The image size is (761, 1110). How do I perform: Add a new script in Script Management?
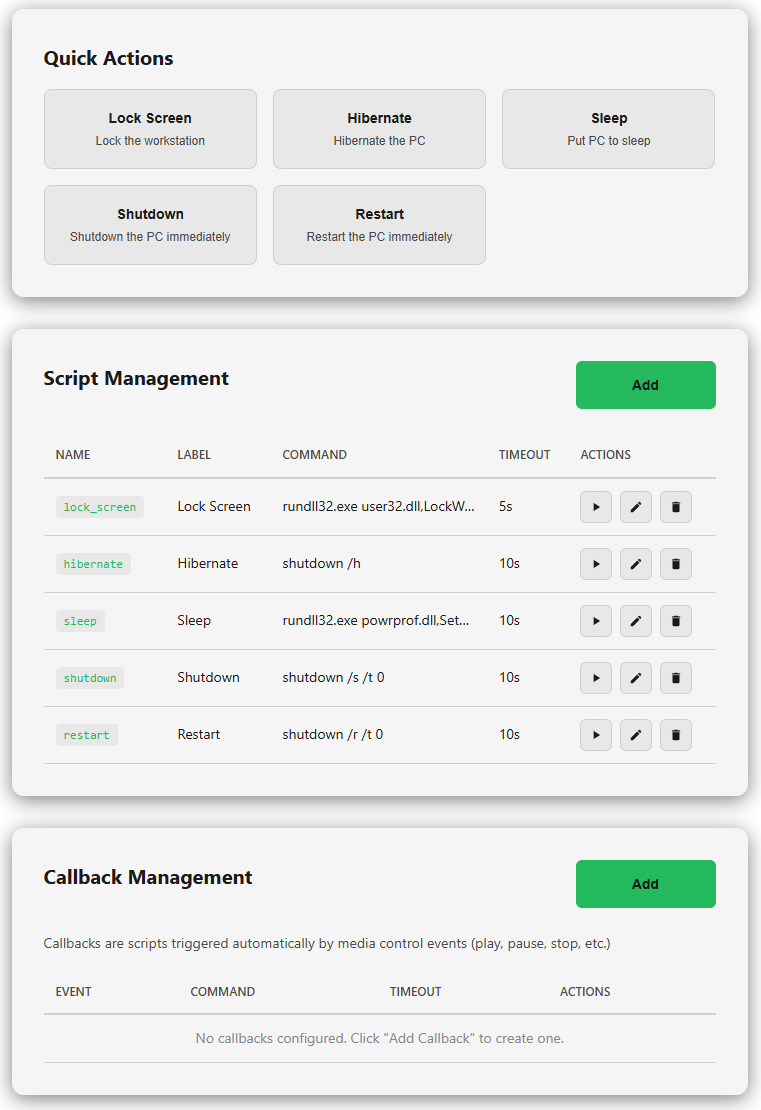click(x=645, y=385)
